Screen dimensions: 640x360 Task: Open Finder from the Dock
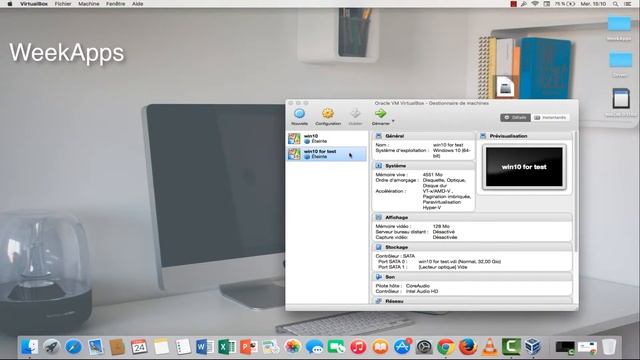click(x=30, y=347)
